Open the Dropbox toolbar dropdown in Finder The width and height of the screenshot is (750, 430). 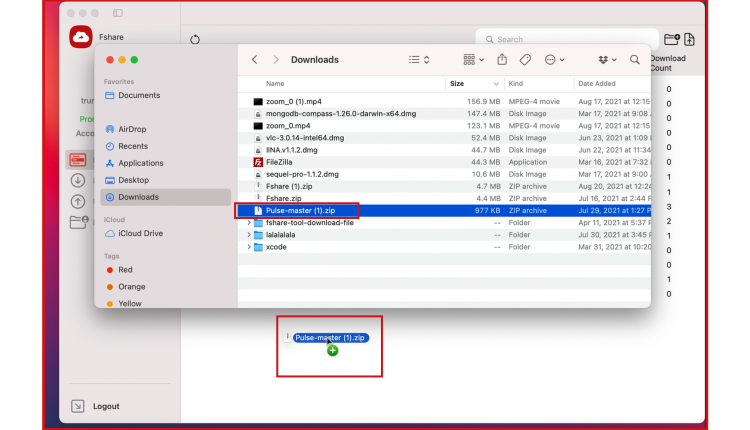tap(607, 59)
